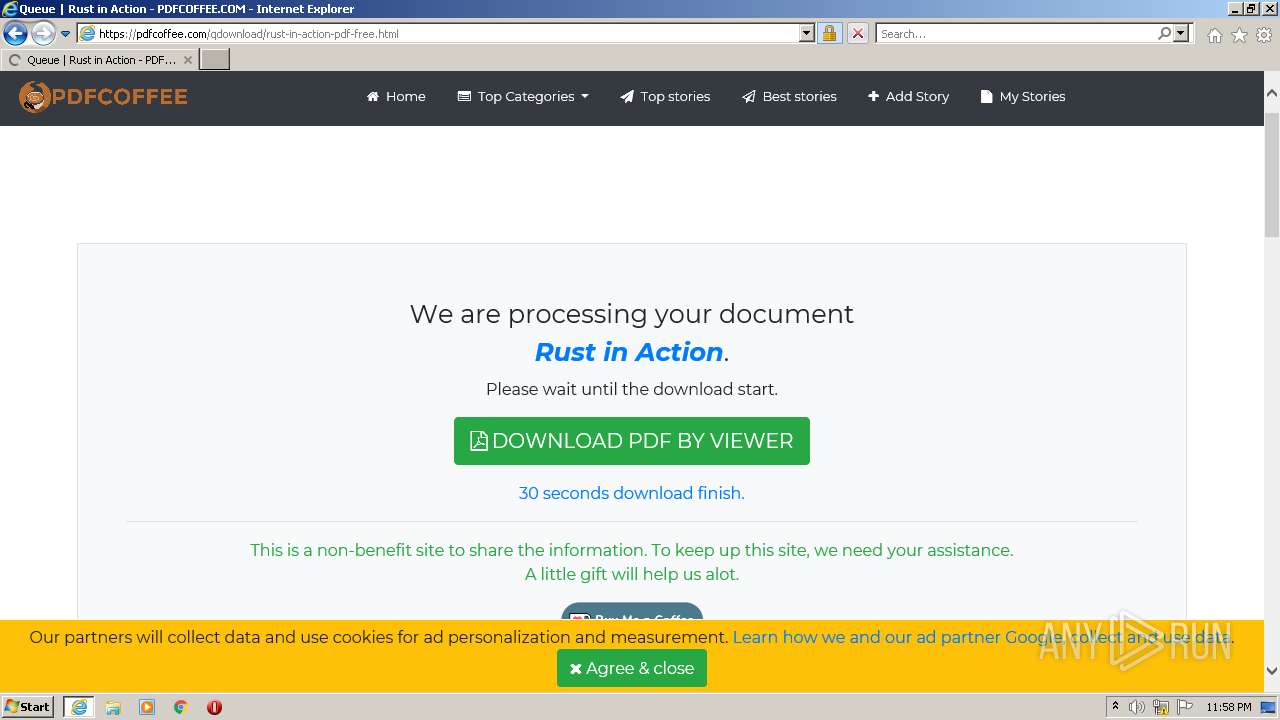Click the volume speaker tray icon
Image resolution: width=1280 pixels, height=720 pixels.
point(1137,707)
